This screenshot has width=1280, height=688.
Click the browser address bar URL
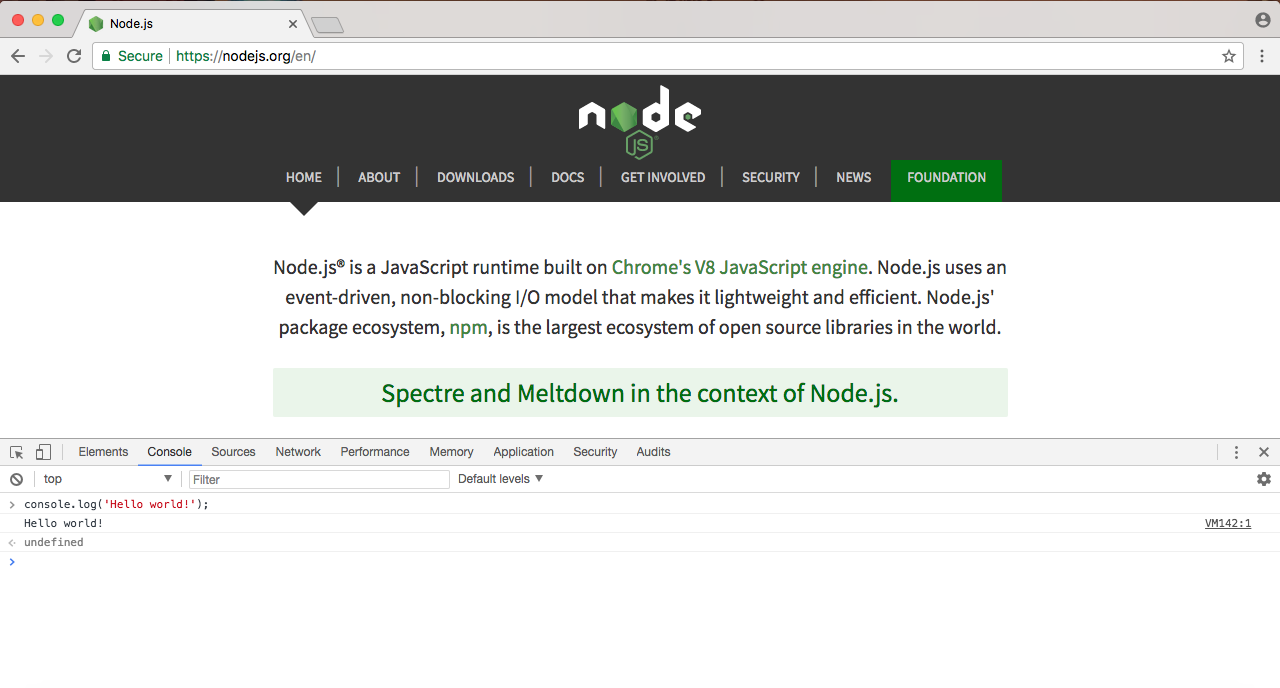[246, 56]
